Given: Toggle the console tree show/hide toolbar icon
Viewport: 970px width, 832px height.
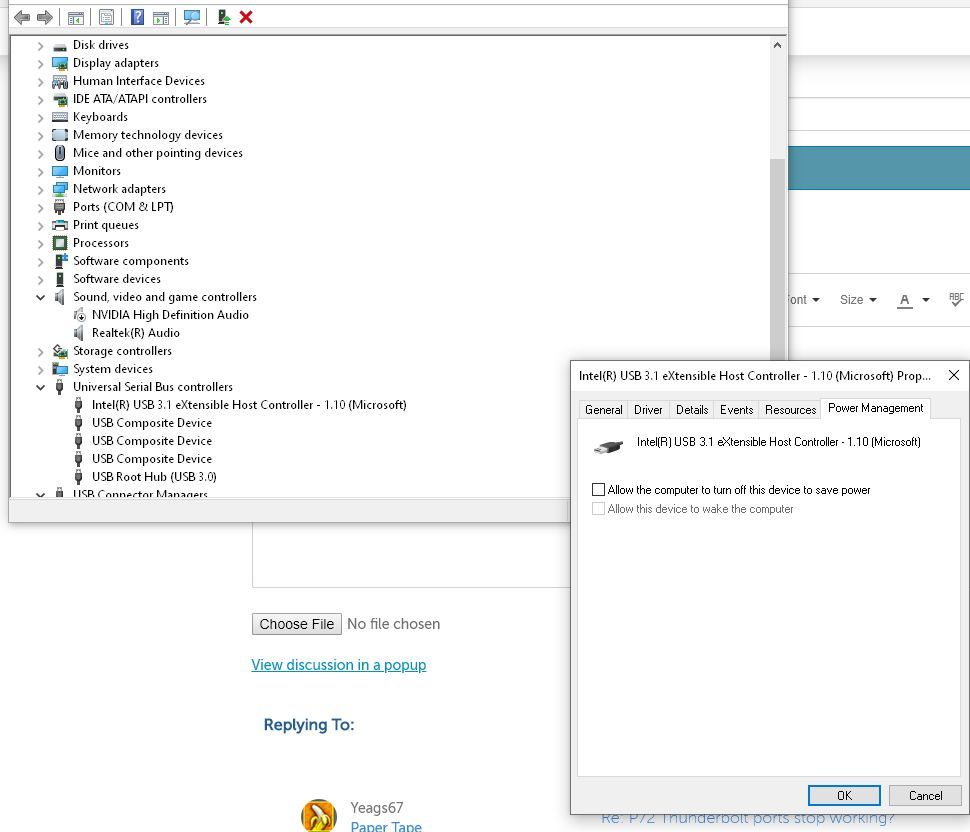Looking at the screenshot, I should click(75, 17).
